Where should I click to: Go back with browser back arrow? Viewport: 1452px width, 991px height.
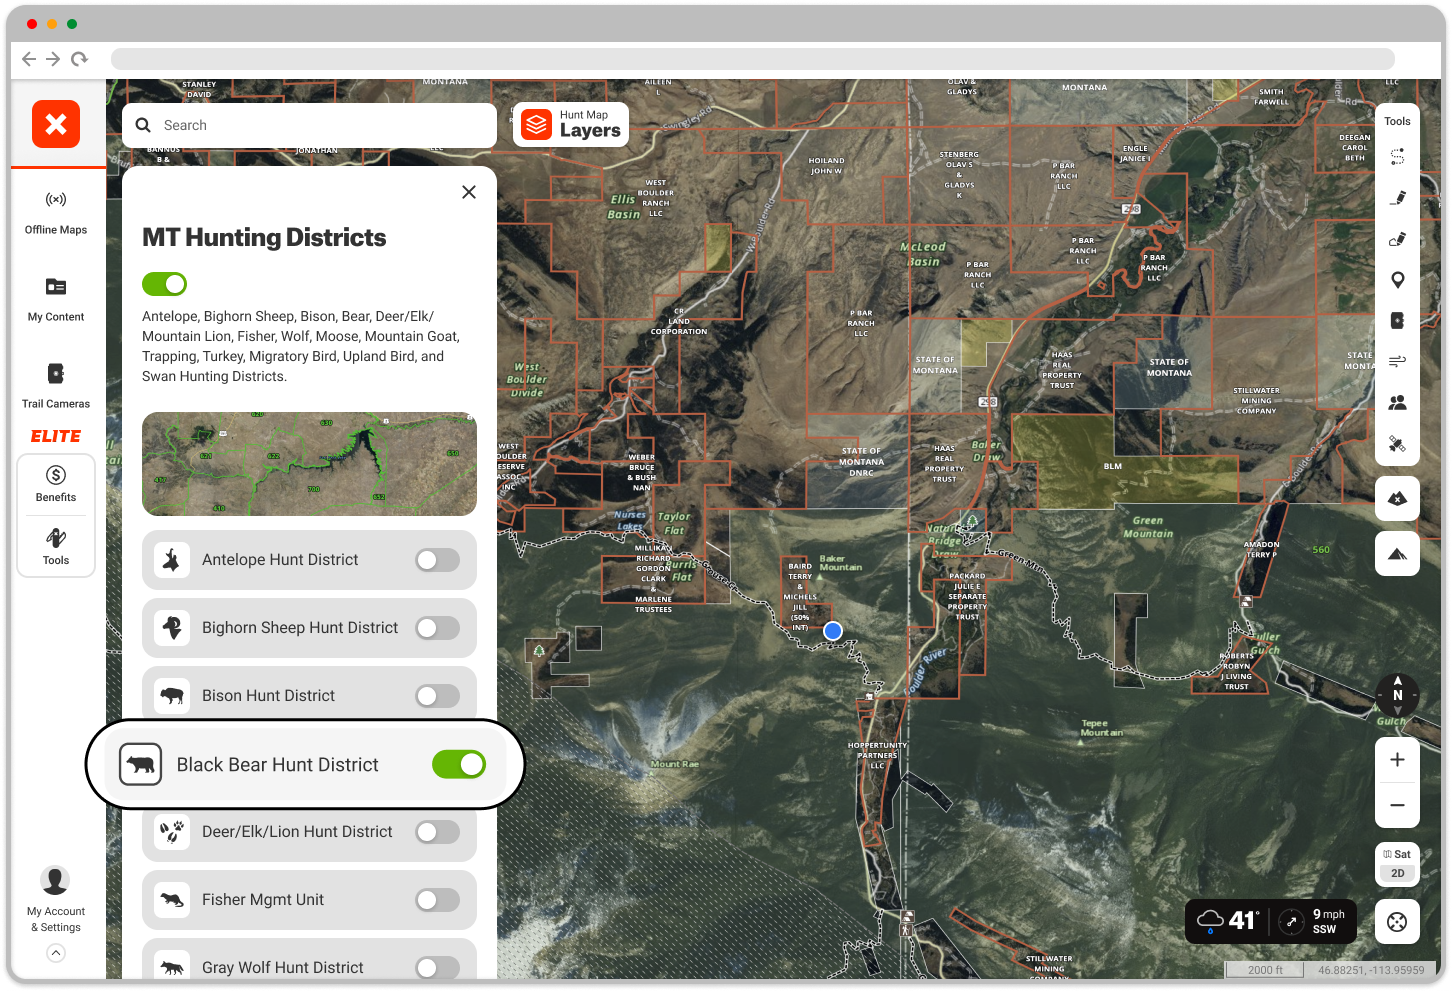[29, 59]
